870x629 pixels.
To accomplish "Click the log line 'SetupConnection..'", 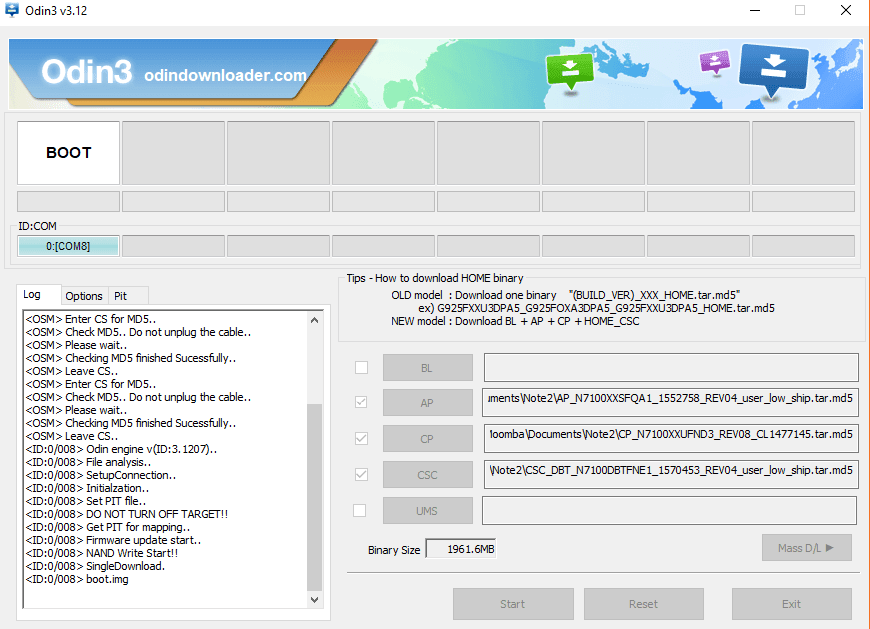I will pos(100,475).
